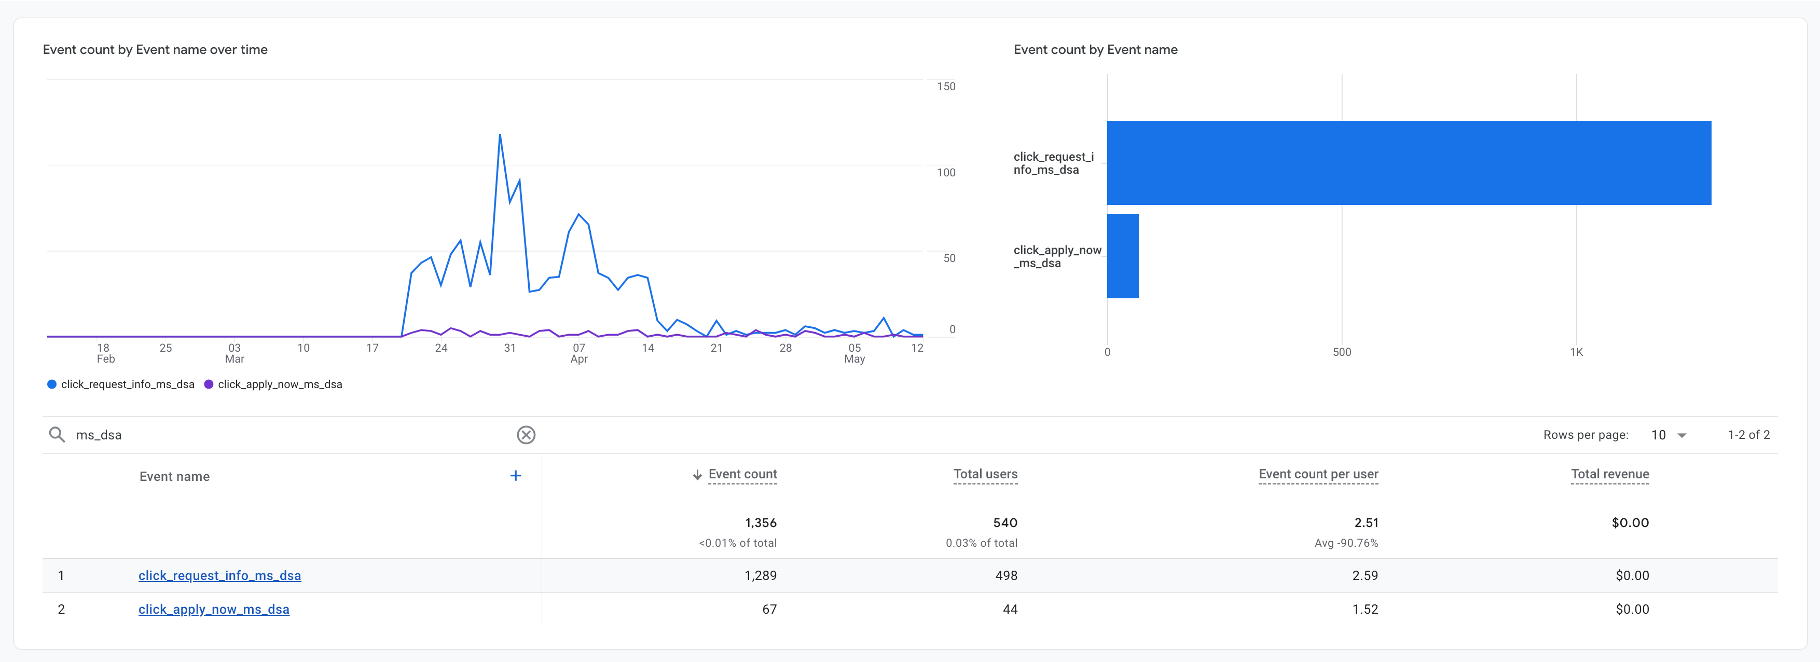Add a dimension with the plus icon
1820x662 pixels.
pyautogui.click(x=516, y=476)
